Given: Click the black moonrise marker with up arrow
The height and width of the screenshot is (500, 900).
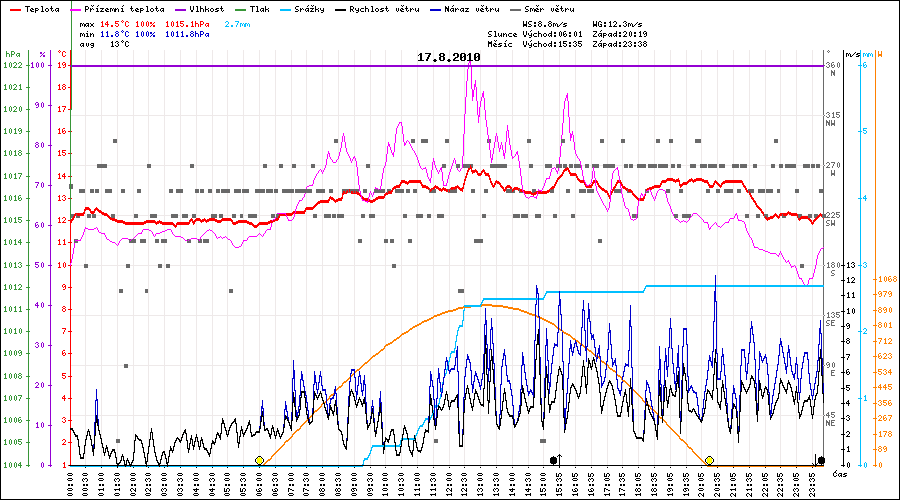Looking at the screenshot, I should [x=556, y=460].
